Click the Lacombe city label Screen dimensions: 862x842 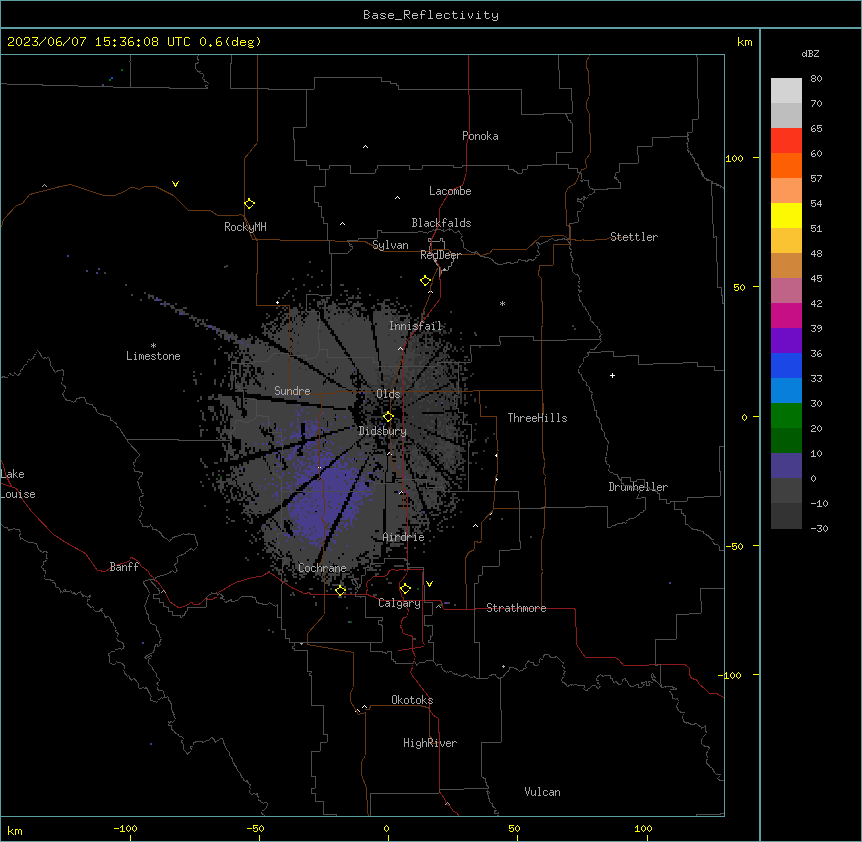point(450,191)
